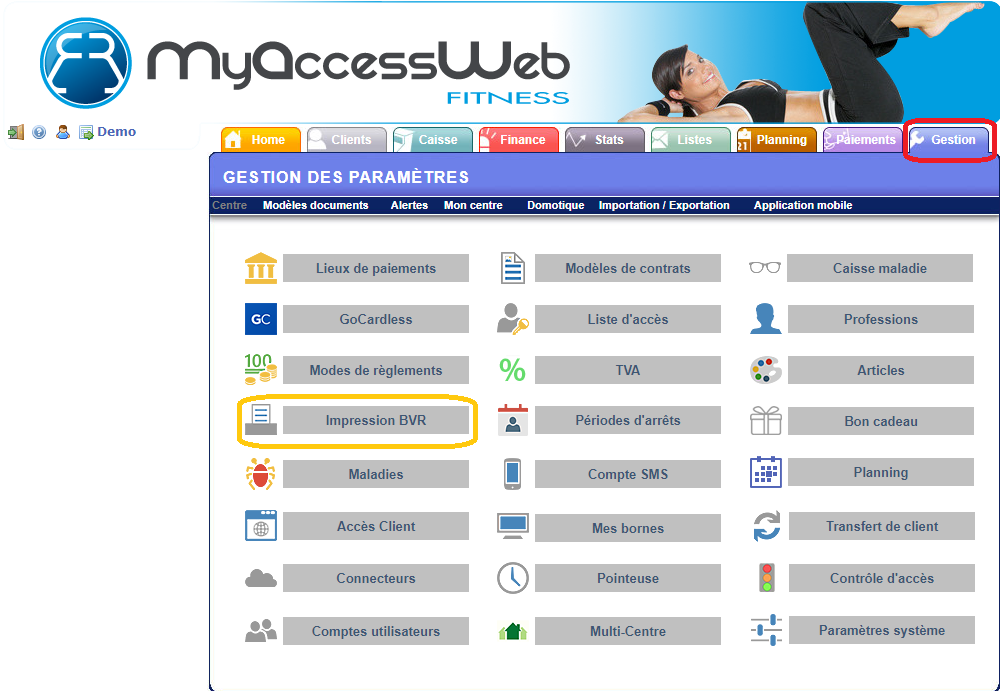Open the Modèles documents submenu
Image resolution: width=1000 pixels, height=691 pixels.
[316, 205]
